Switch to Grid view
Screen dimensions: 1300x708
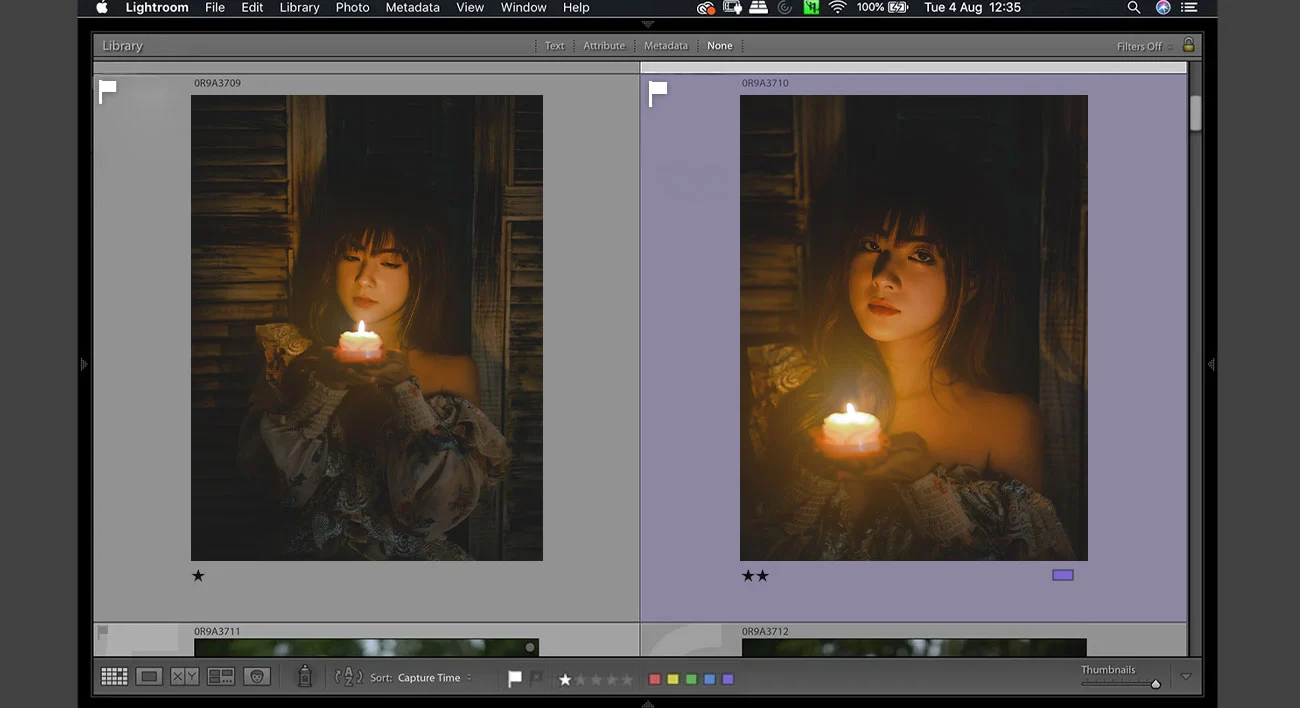[x=114, y=677]
